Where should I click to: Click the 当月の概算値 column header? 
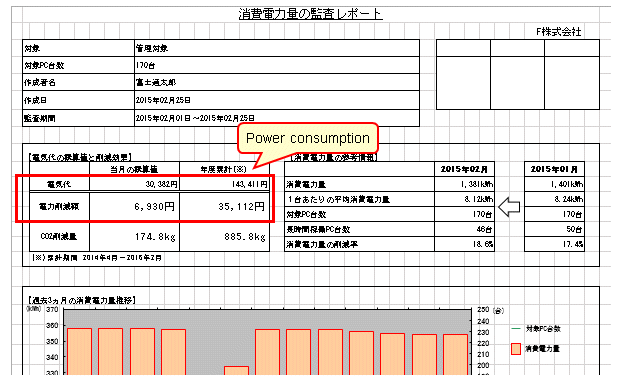click(134, 169)
